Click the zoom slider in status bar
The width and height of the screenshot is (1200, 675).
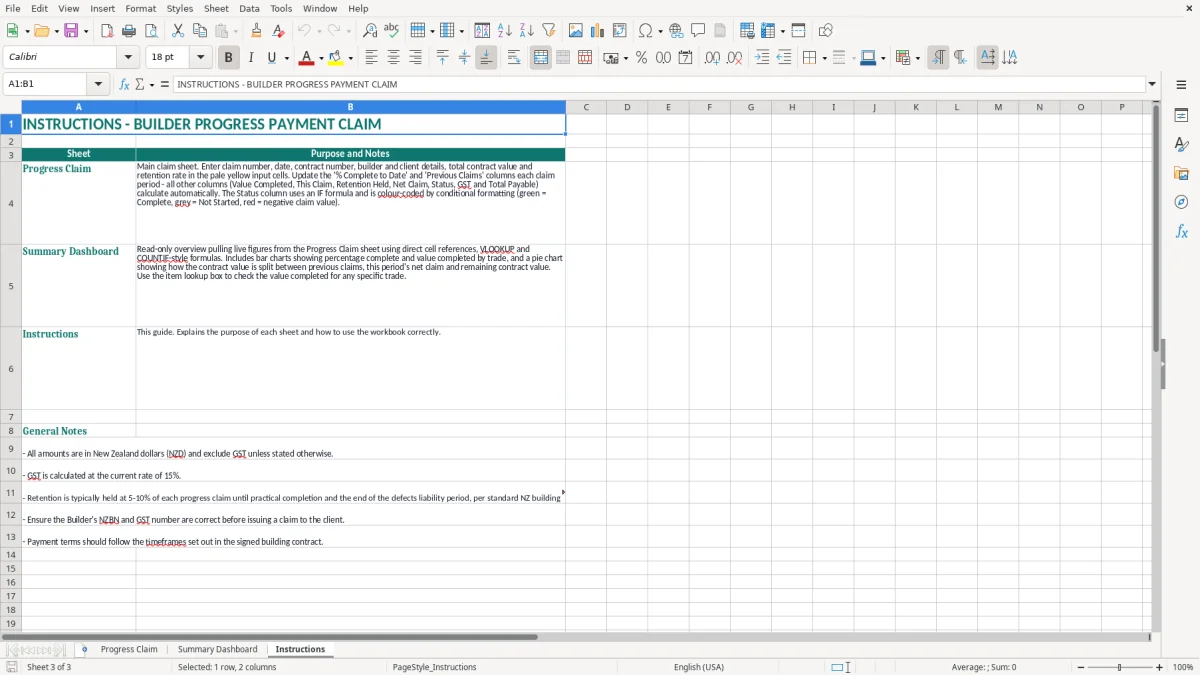1120,667
